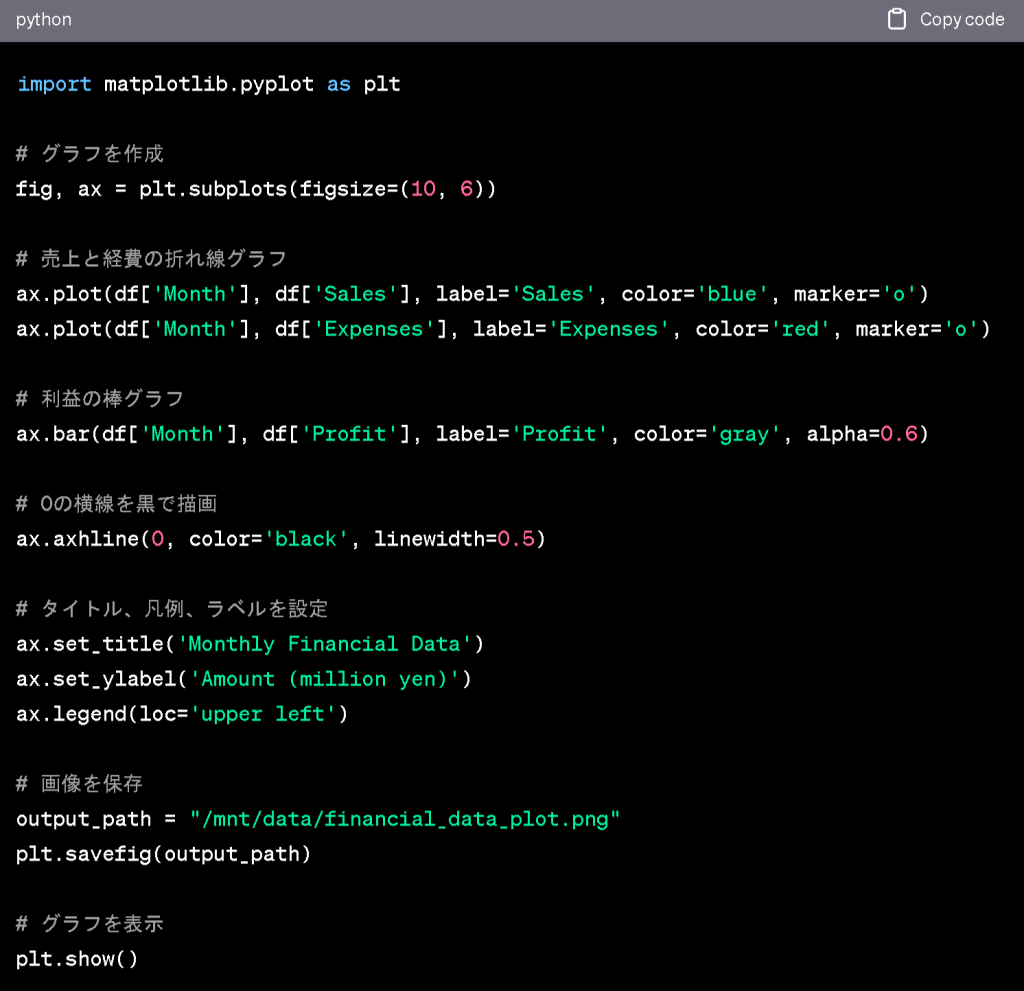Select the plt.show() line

[77, 958]
